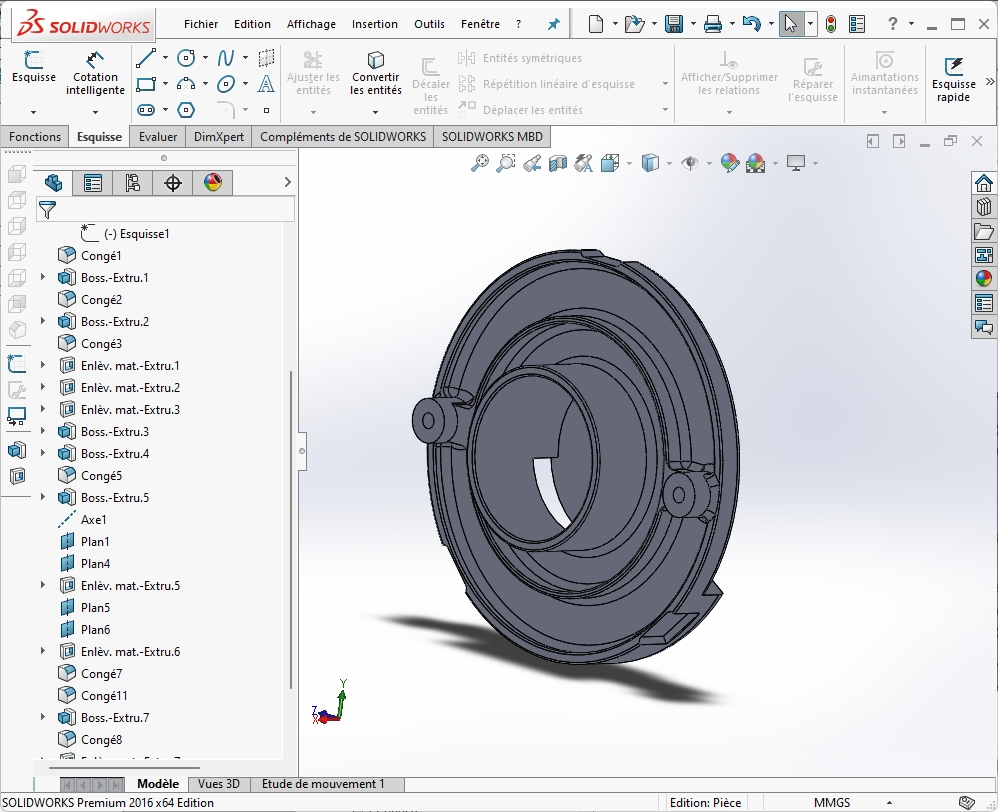The width and height of the screenshot is (998, 812).
Task: Open the ConfigurationManager panel tab
Action: (x=132, y=182)
